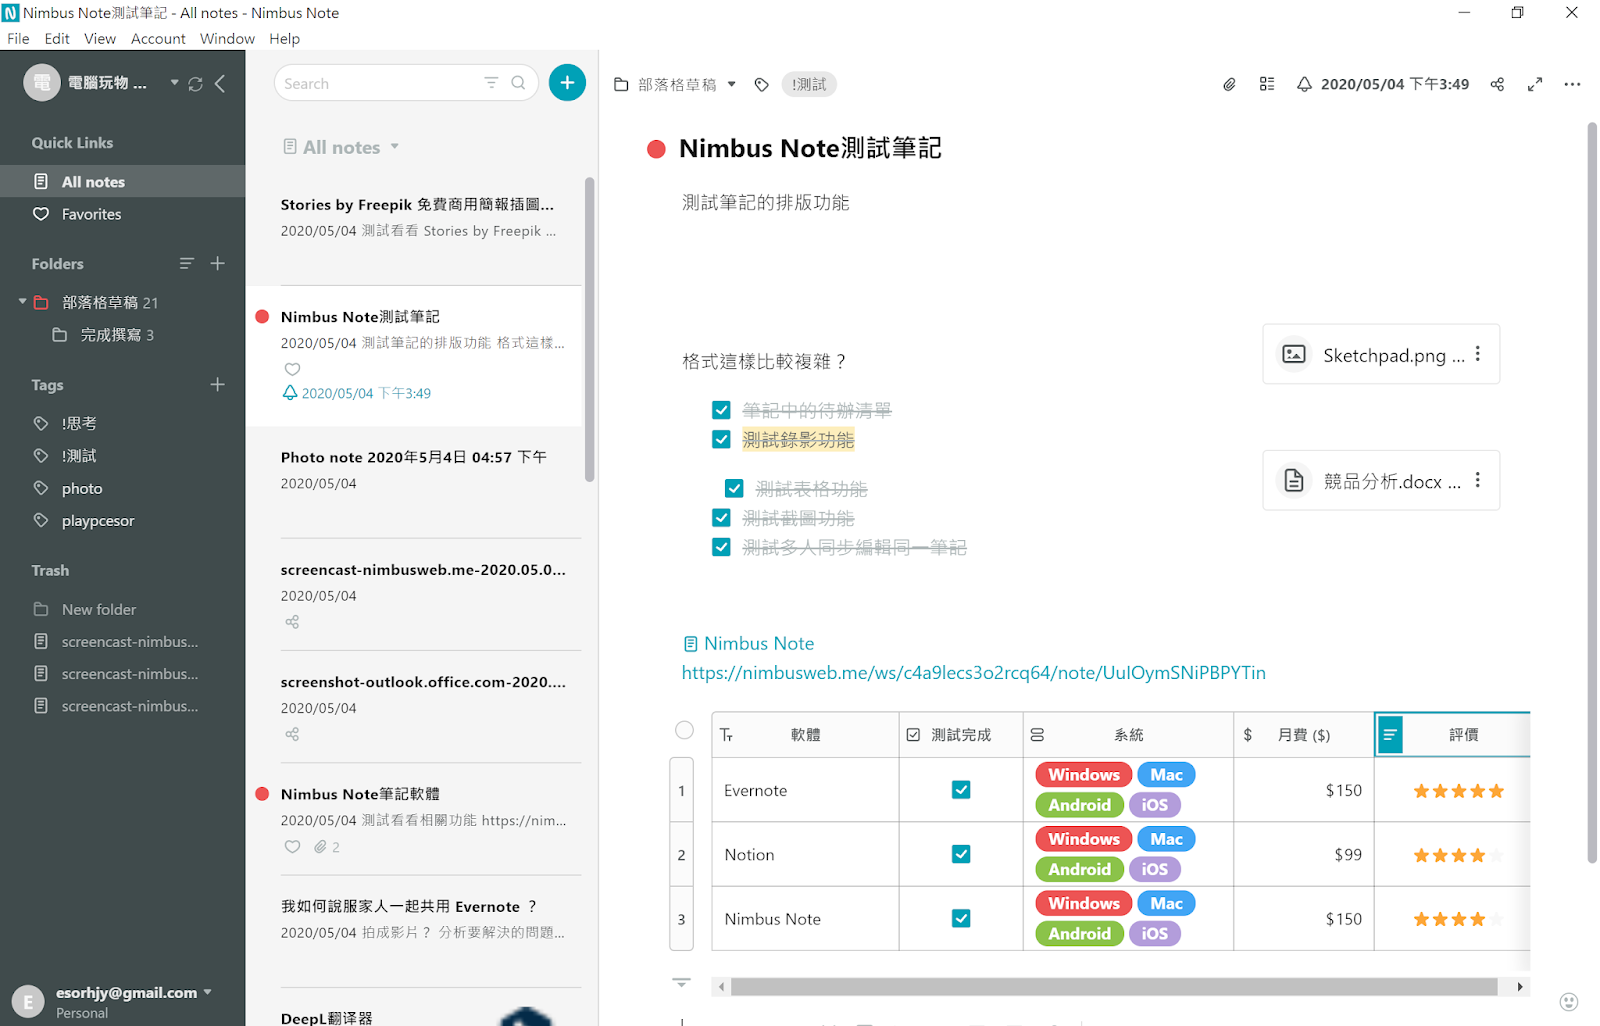Uncheck 測試多人同步編輯同一筆記 checkbox
This screenshot has height=1026, width=1600.
coord(721,547)
